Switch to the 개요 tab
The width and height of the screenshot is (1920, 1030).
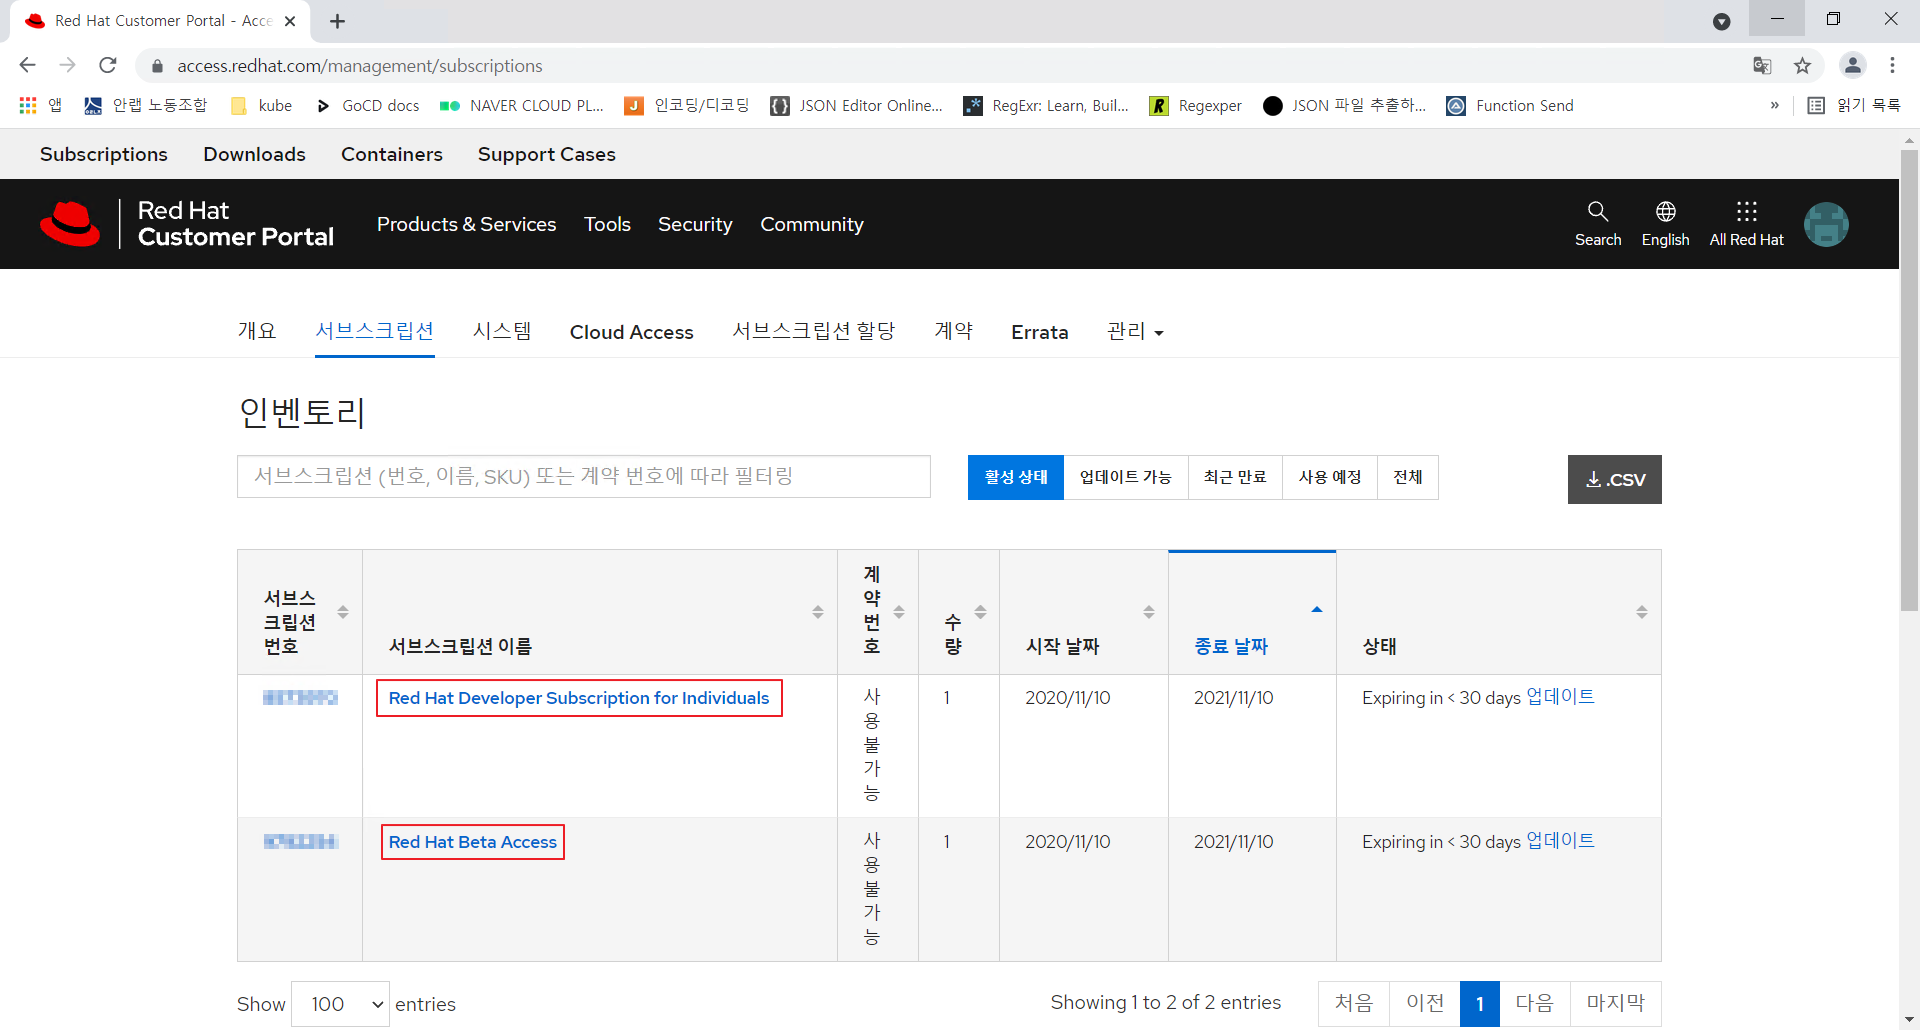[257, 331]
